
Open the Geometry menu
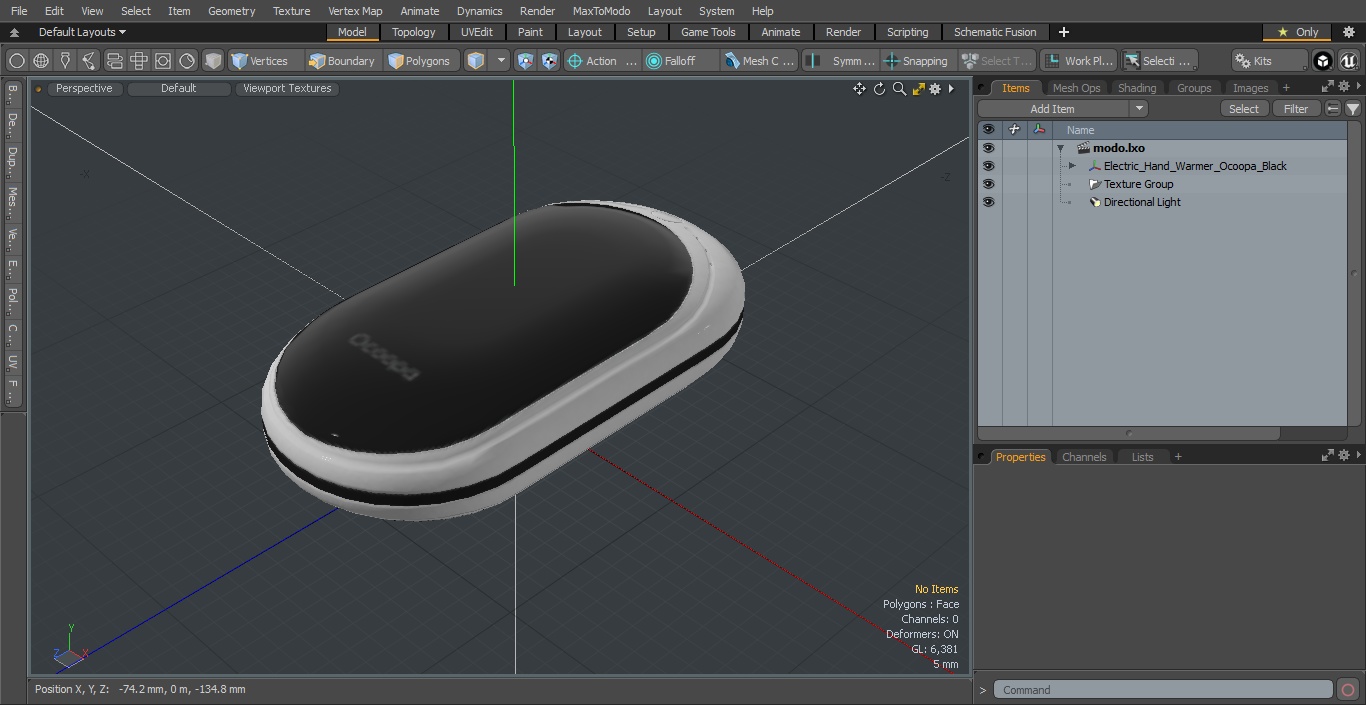[x=231, y=11]
